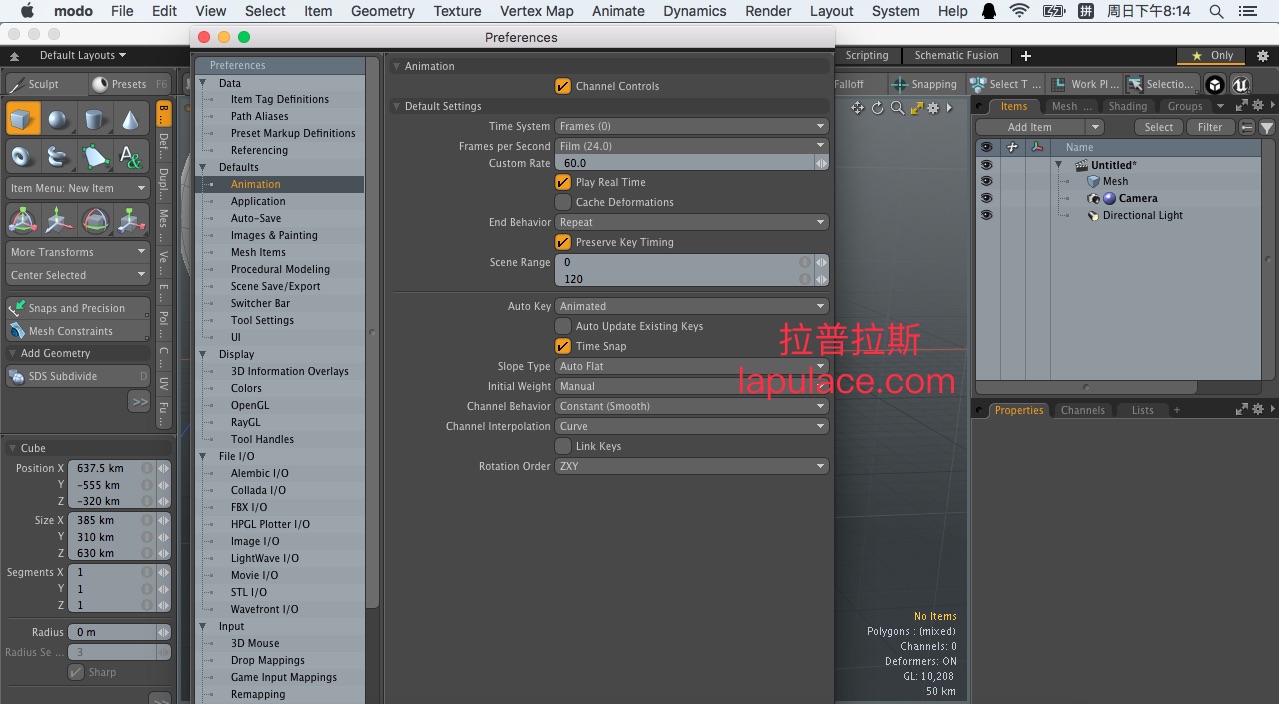Click the Select button in Items panel
The width and height of the screenshot is (1279, 704).
coord(1159,127)
